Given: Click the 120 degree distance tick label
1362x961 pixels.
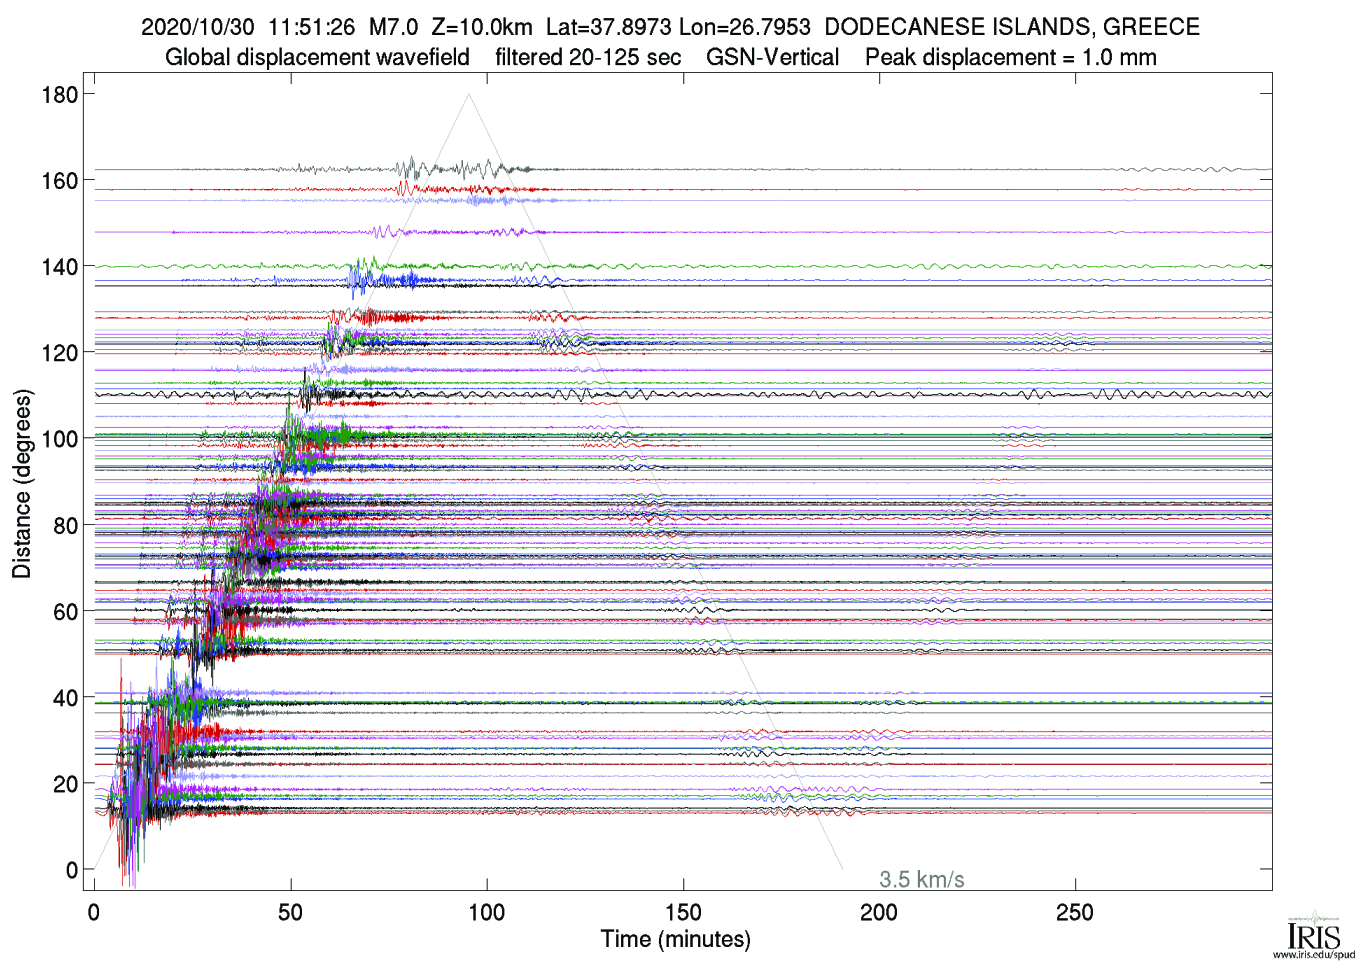Looking at the screenshot, I should pos(59,353).
